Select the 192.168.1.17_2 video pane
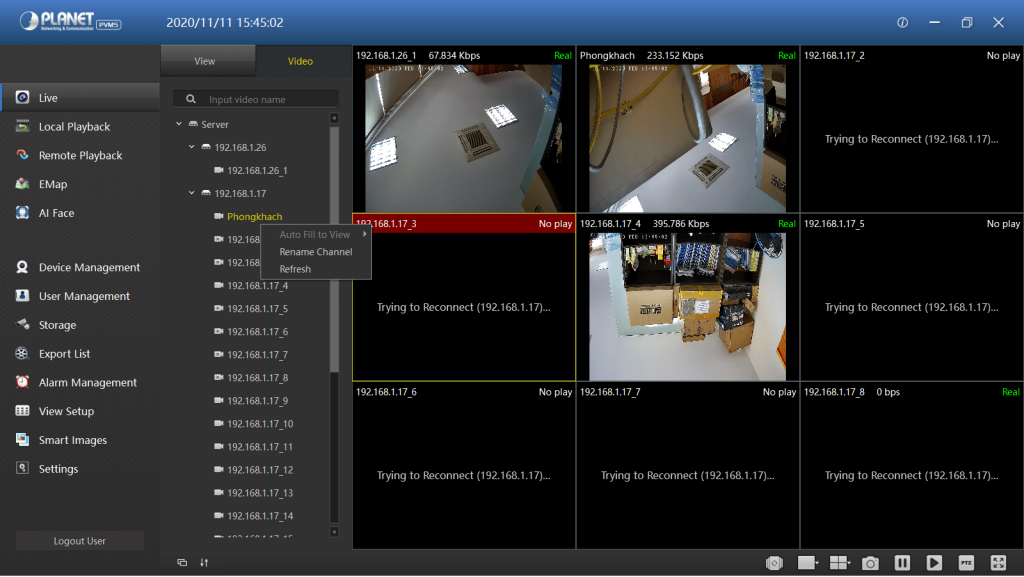Image resolution: width=1024 pixels, height=577 pixels. pos(912,129)
